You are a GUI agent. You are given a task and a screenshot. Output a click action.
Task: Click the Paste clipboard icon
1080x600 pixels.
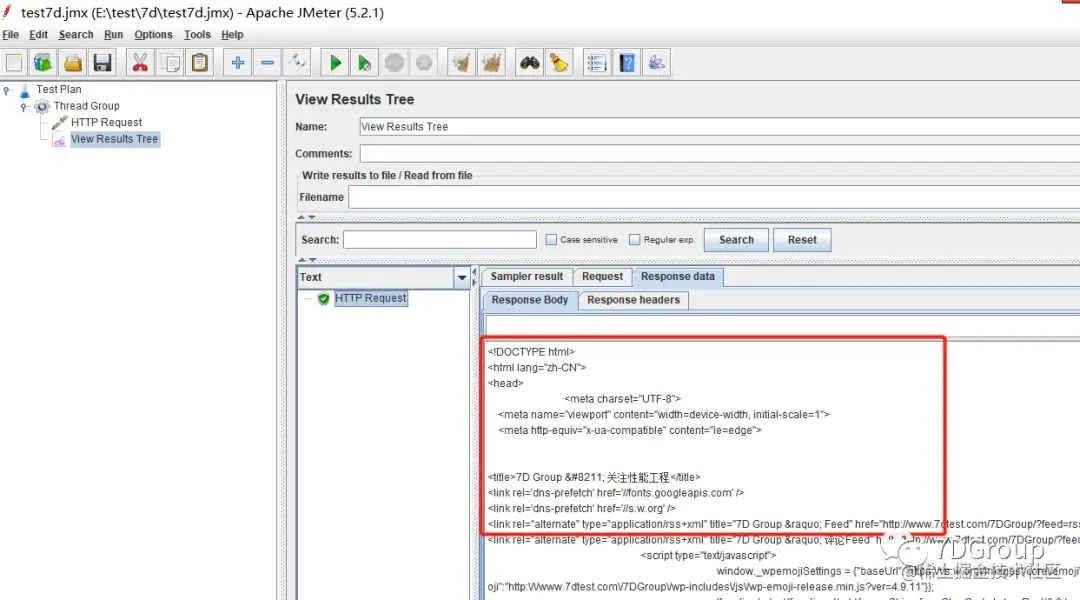[x=200, y=63]
